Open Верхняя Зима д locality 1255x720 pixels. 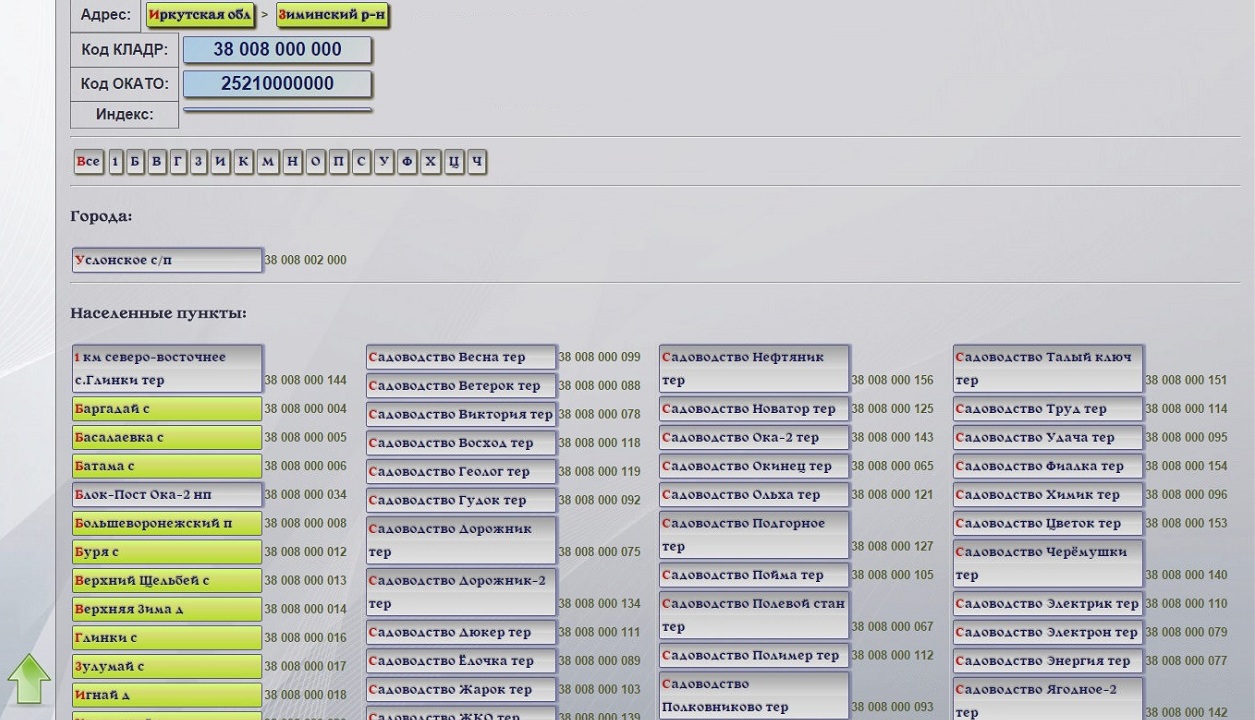tap(167, 609)
